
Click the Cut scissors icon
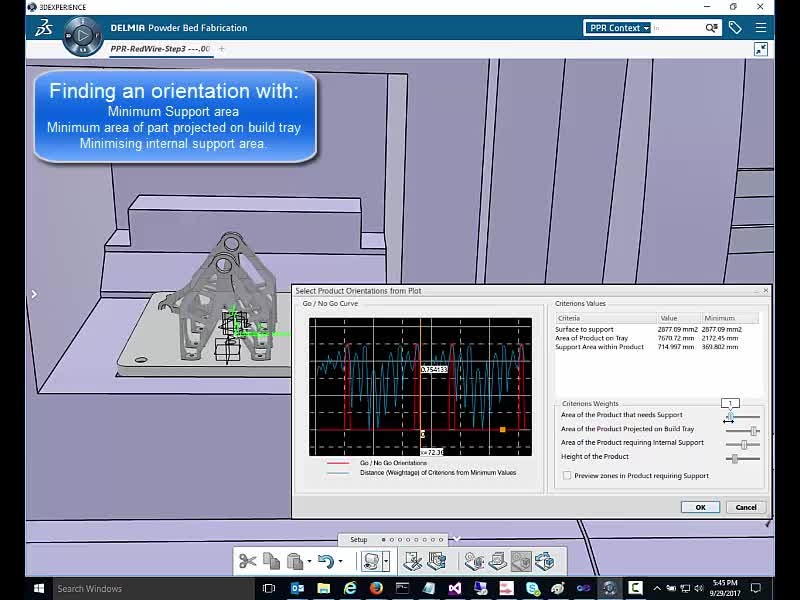click(247, 561)
